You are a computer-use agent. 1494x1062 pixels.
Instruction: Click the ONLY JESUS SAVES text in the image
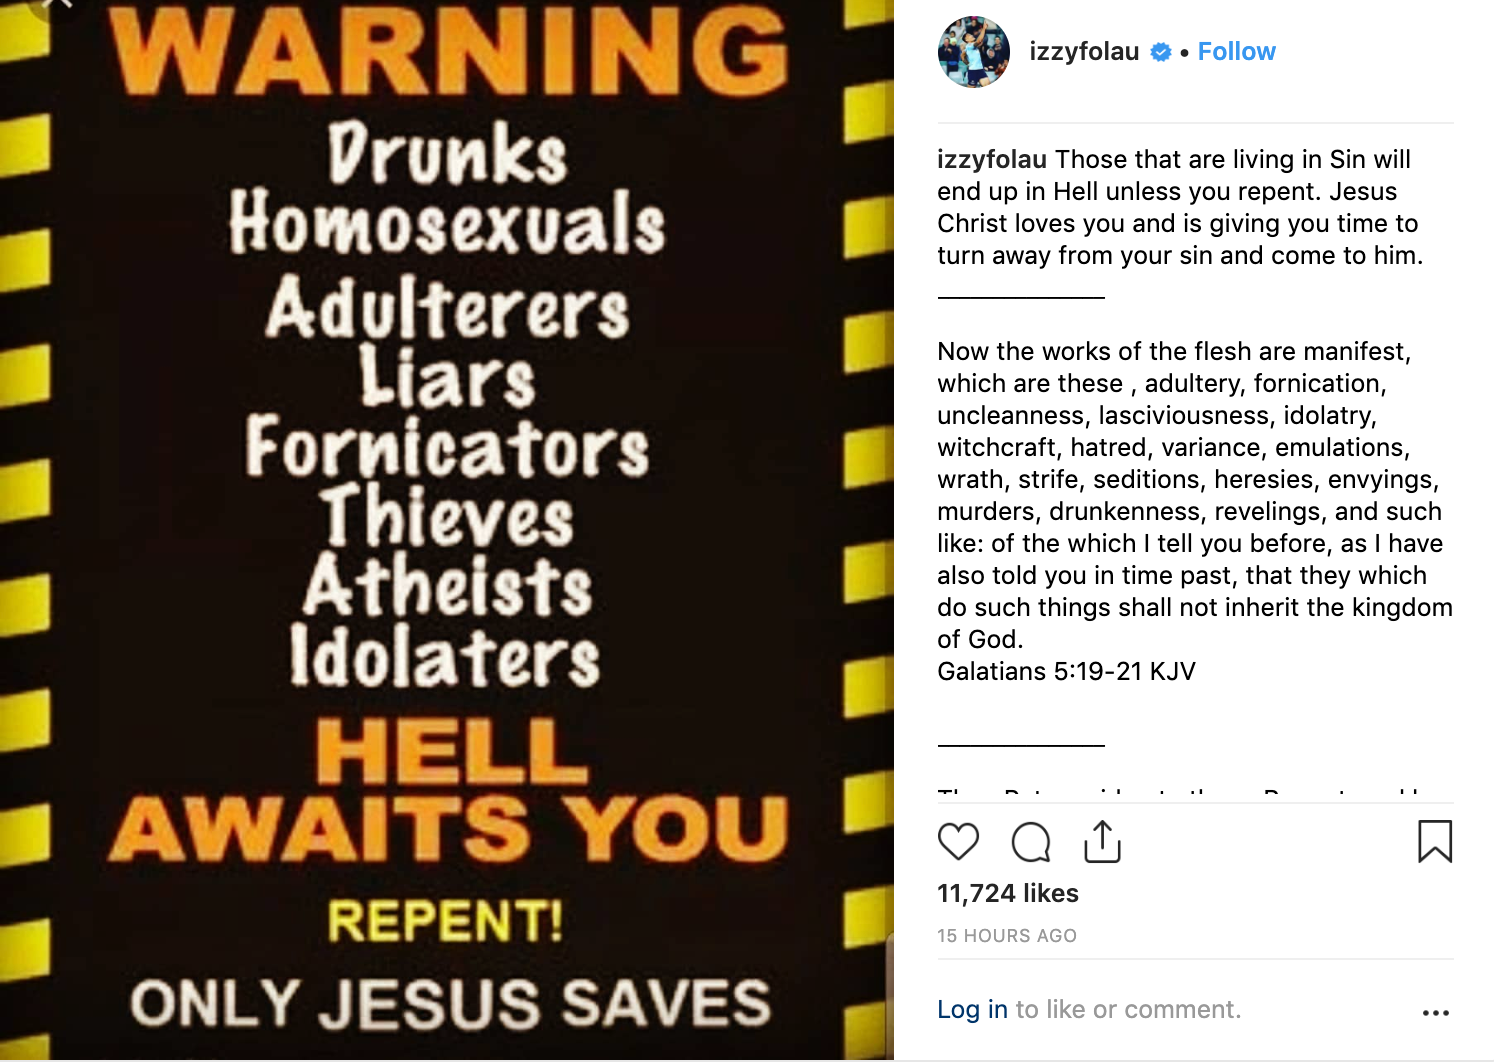(450, 1003)
